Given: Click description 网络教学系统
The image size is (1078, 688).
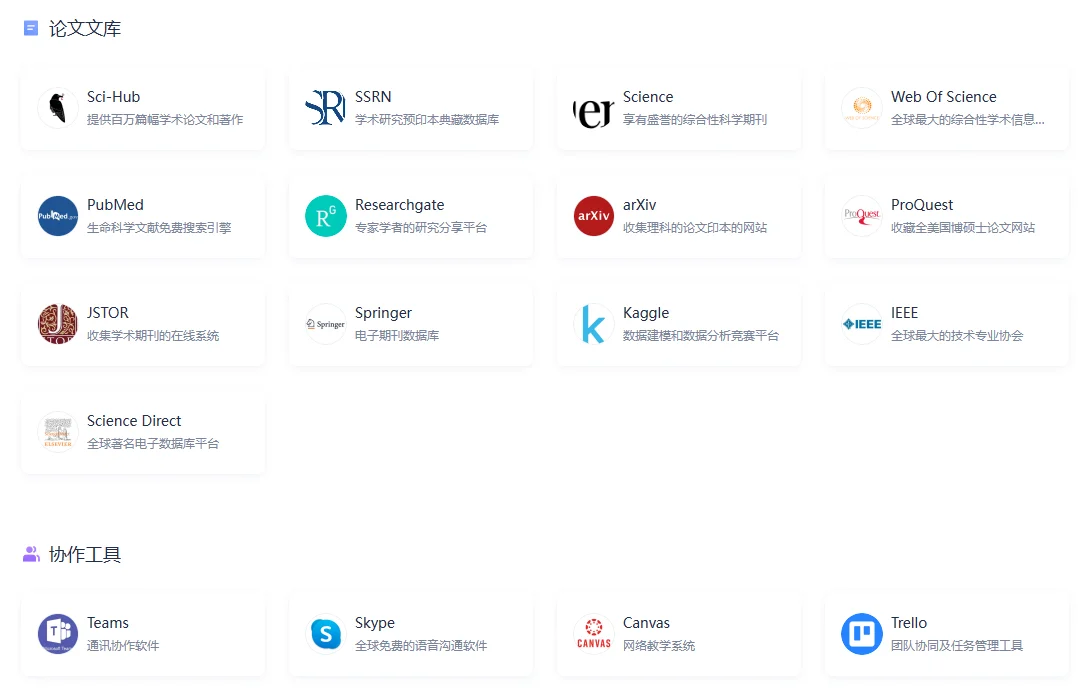Looking at the screenshot, I should click(659, 645).
